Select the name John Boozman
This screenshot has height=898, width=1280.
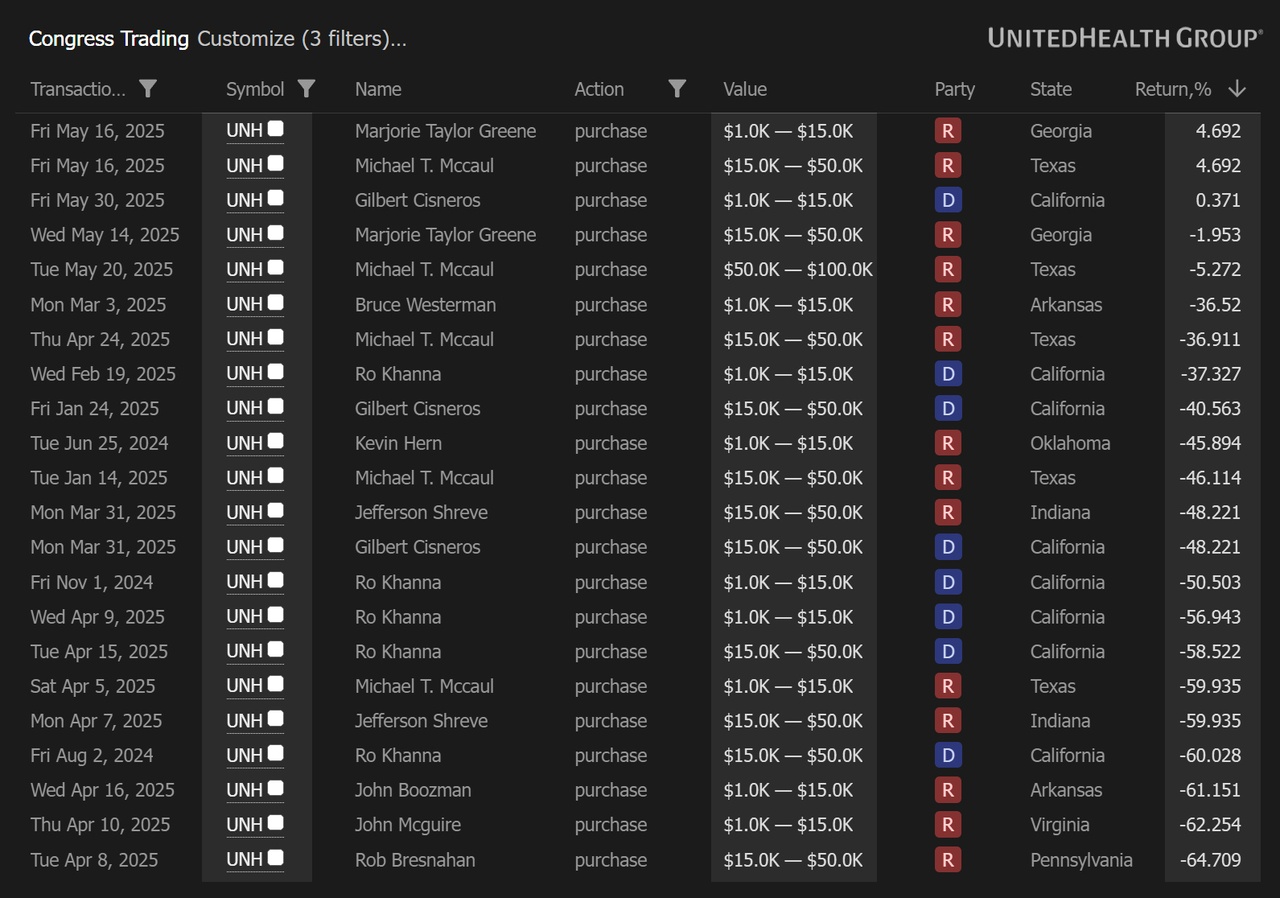click(413, 790)
